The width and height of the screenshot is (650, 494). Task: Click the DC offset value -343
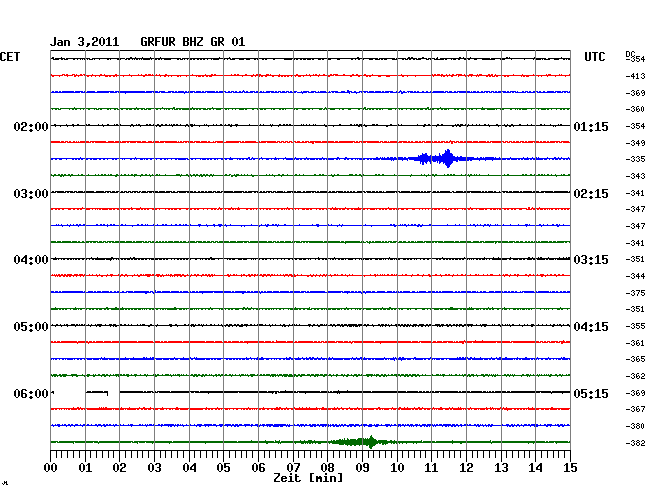(x=635, y=176)
